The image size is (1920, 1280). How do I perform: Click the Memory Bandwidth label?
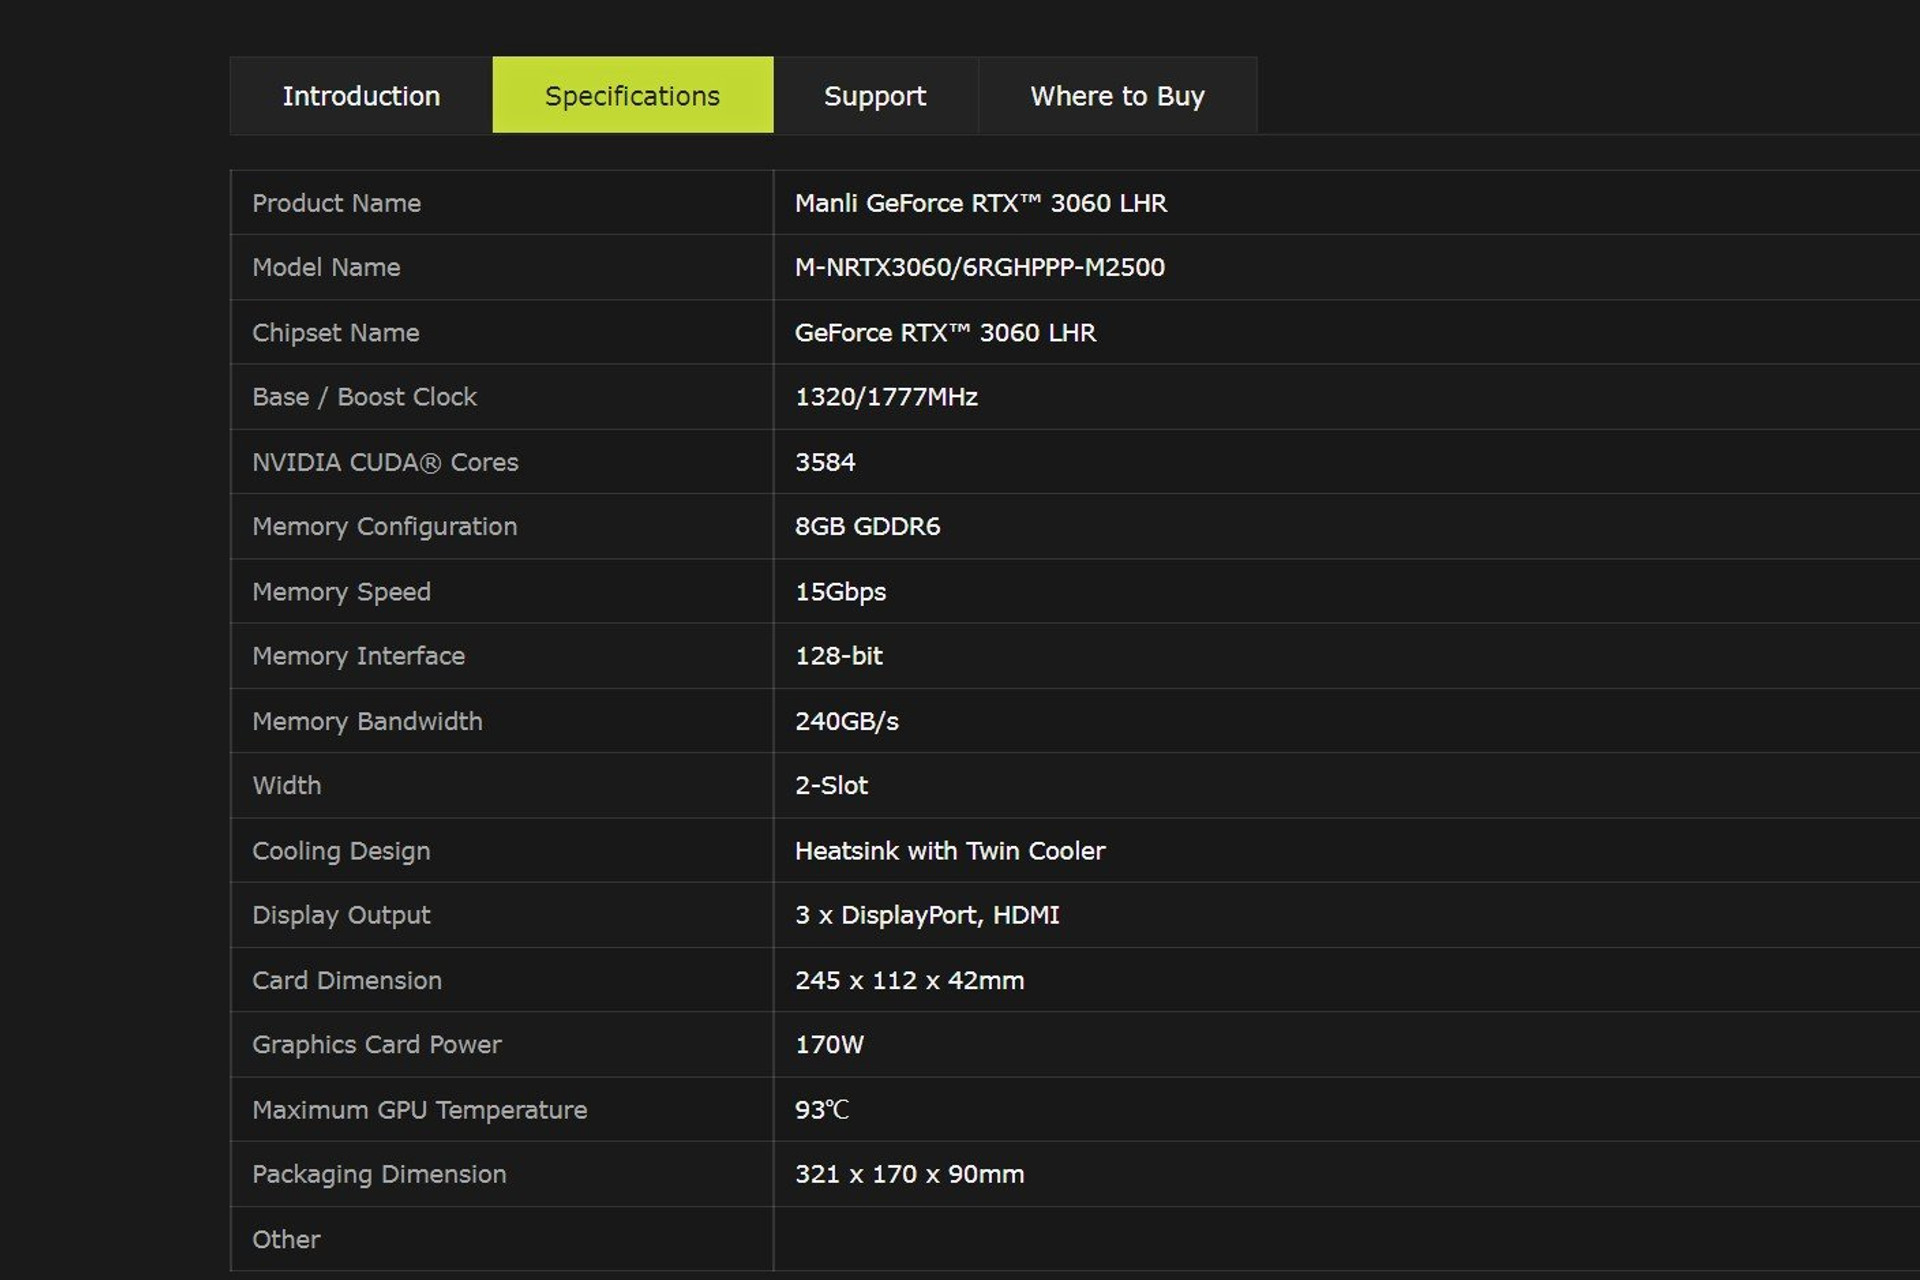pyautogui.click(x=367, y=721)
